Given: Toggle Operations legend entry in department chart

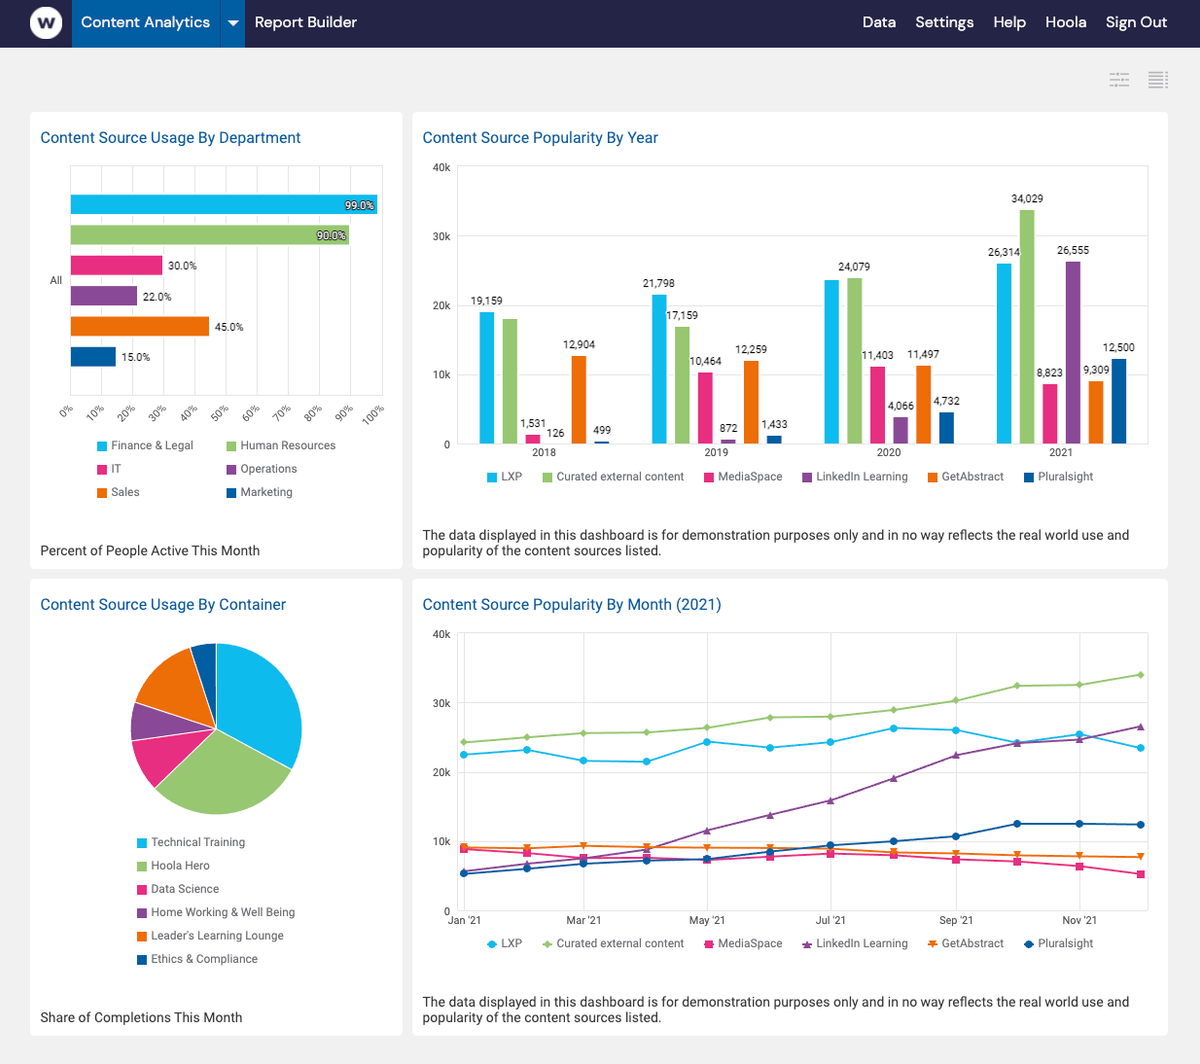Looking at the screenshot, I should pyautogui.click(x=262, y=469).
